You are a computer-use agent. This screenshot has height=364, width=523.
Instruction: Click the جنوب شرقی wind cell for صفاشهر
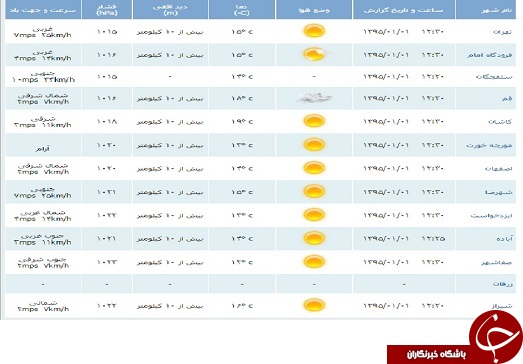(43, 262)
